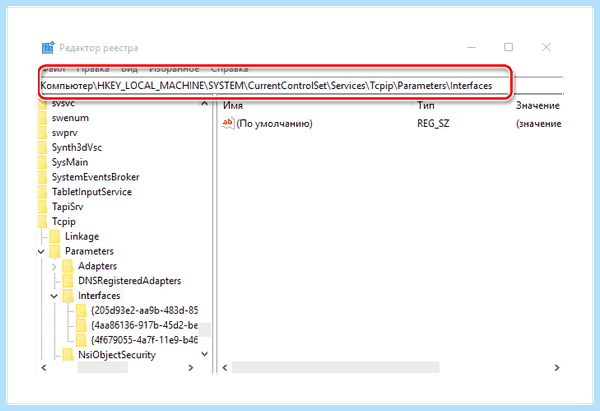
Task: Click the tree pane horizontal scrollbar thumb
Action: click(103, 368)
